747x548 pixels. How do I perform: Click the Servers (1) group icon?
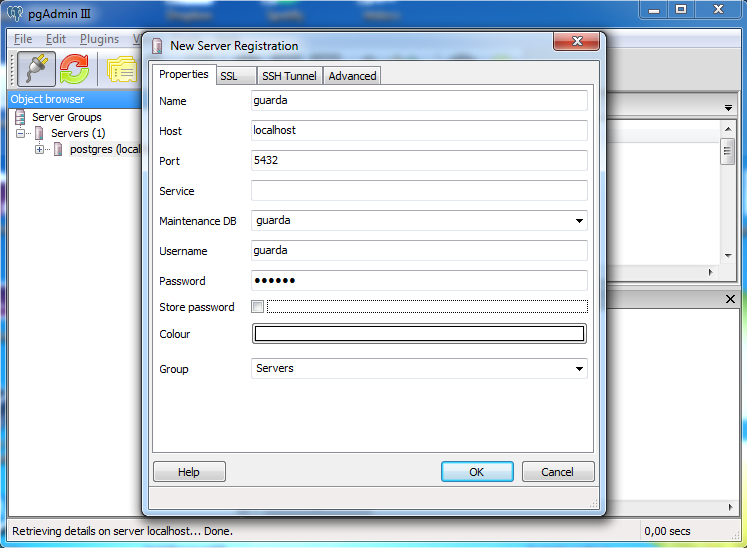coord(40,133)
